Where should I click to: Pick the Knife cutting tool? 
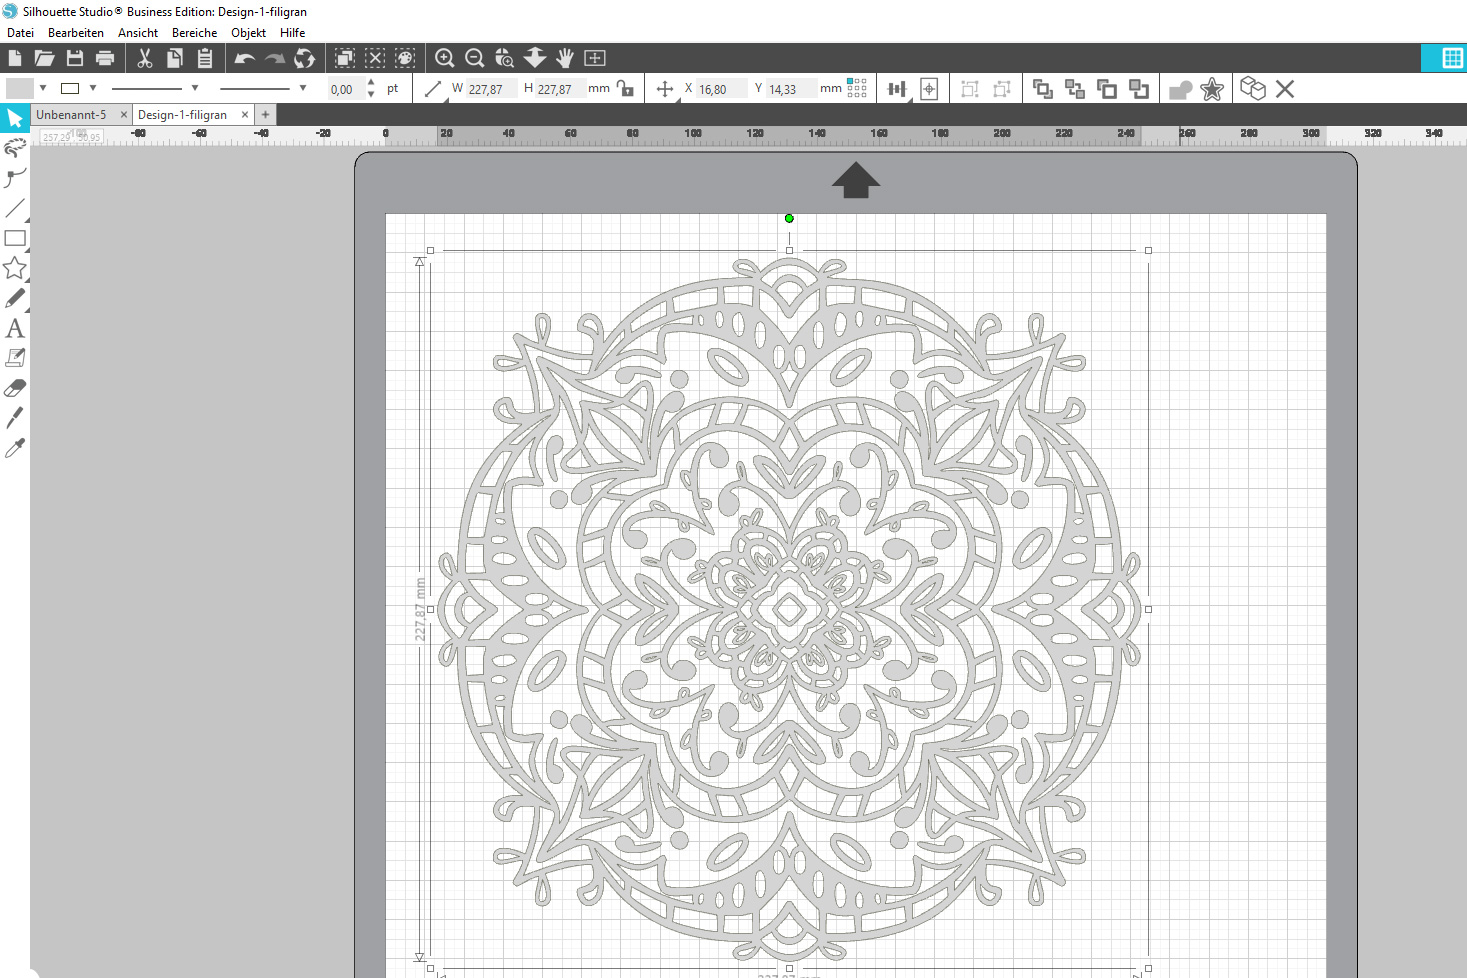pos(15,418)
